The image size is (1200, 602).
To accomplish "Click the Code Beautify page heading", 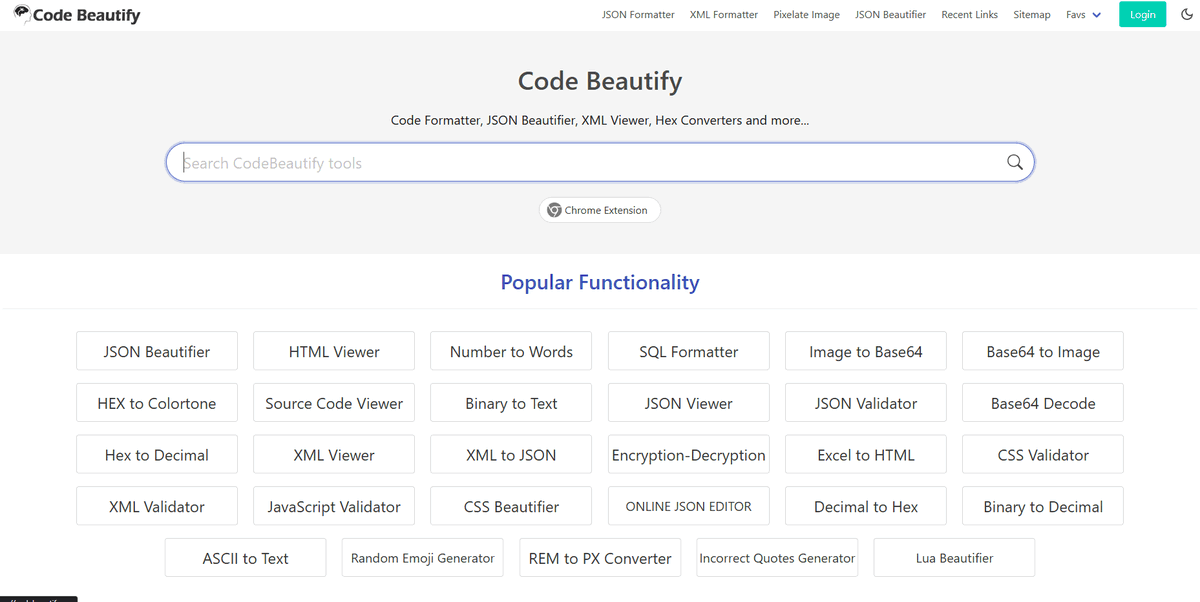I will [600, 81].
